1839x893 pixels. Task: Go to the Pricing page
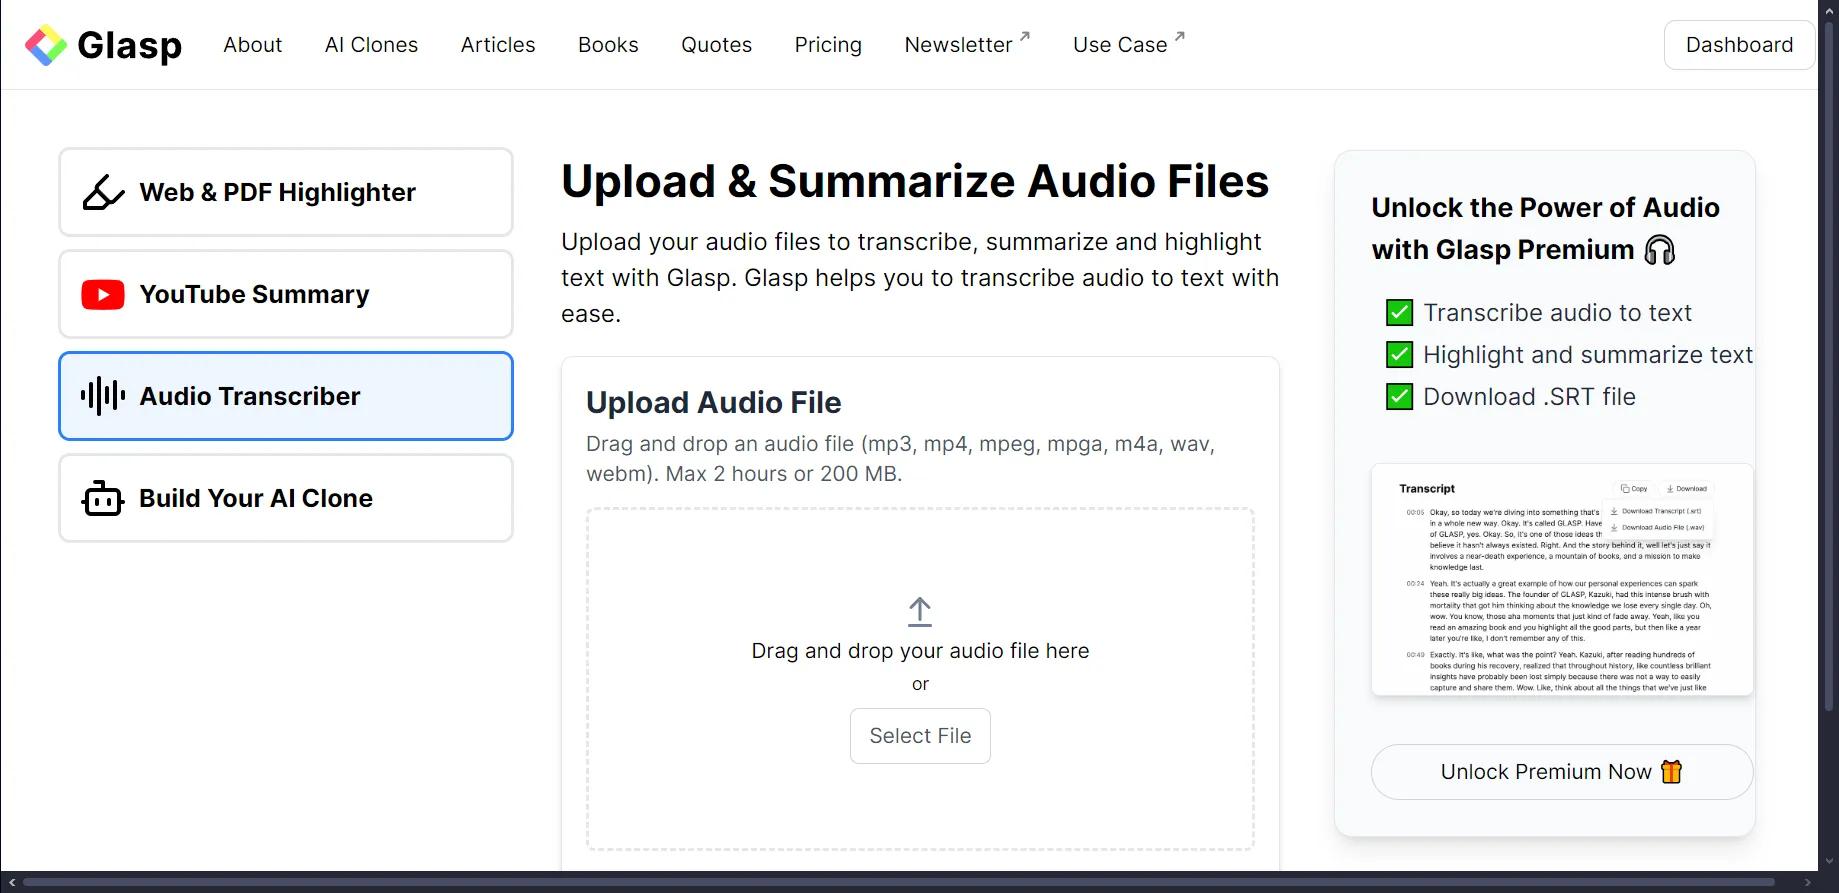click(828, 45)
